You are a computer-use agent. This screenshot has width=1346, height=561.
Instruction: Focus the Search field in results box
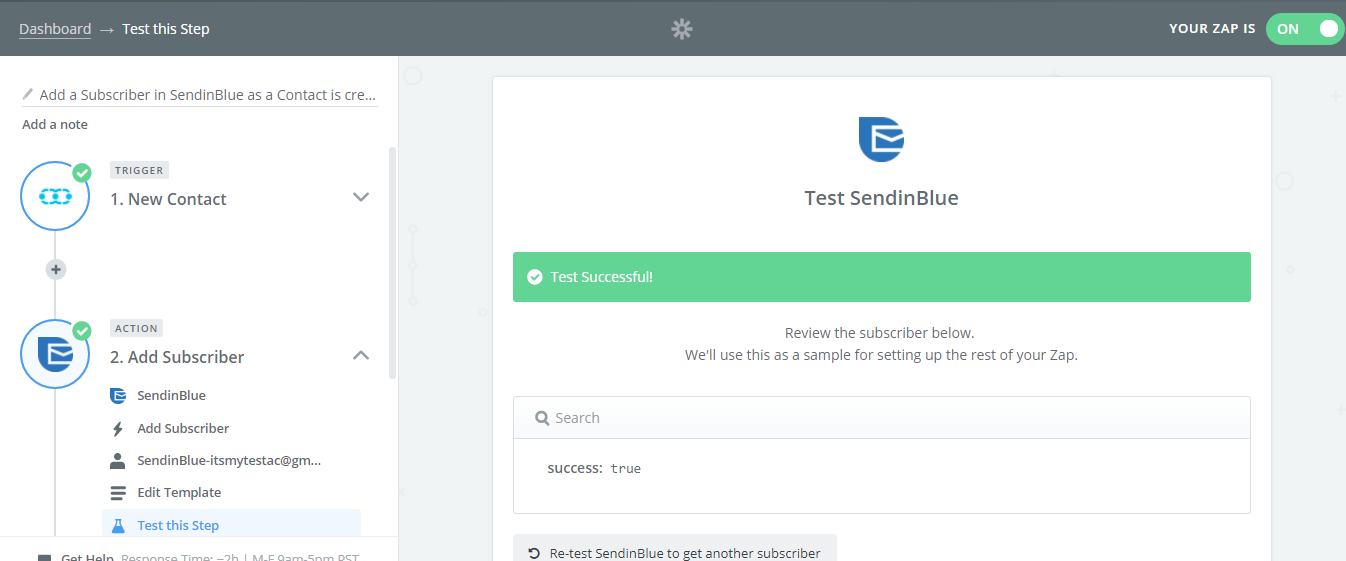pyautogui.click(x=882, y=418)
